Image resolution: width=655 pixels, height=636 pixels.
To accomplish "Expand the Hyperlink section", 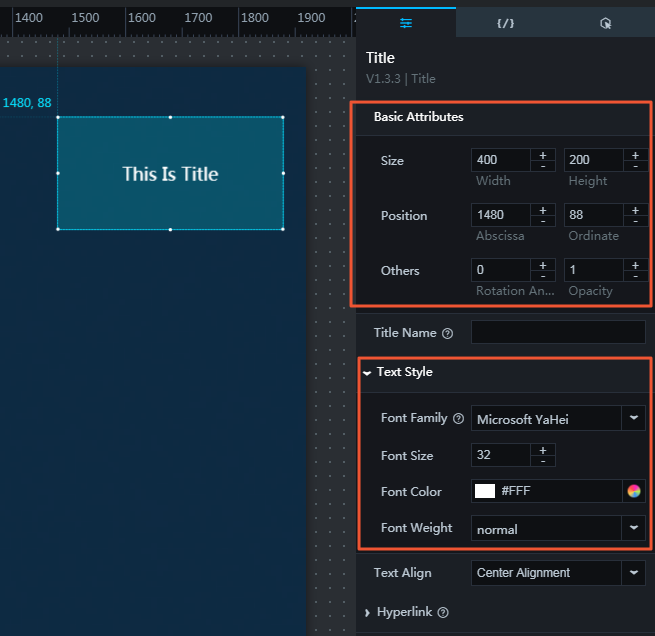I will coord(367,613).
